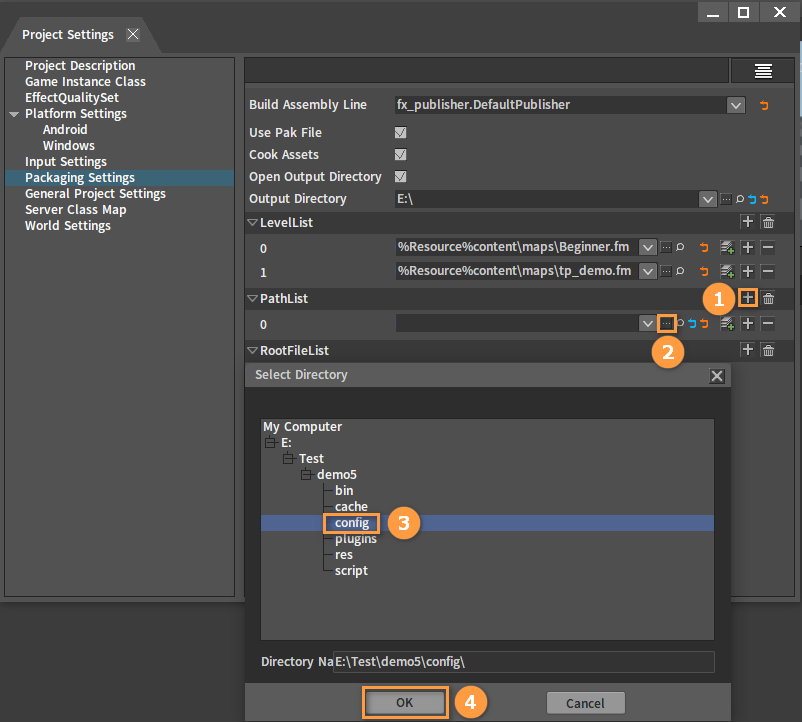Click the locate icon on Output Directory row

coord(740,199)
